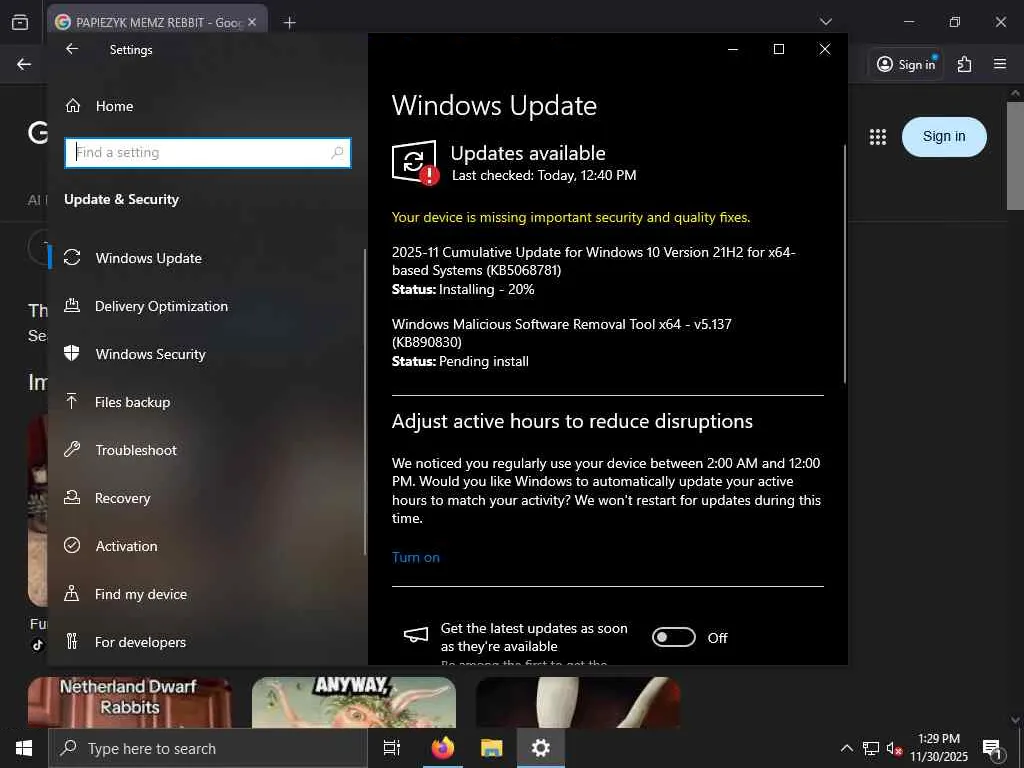Image resolution: width=1024 pixels, height=768 pixels.
Task: Click the Settings content vertical scrollbar
Action: click(844, 264)
